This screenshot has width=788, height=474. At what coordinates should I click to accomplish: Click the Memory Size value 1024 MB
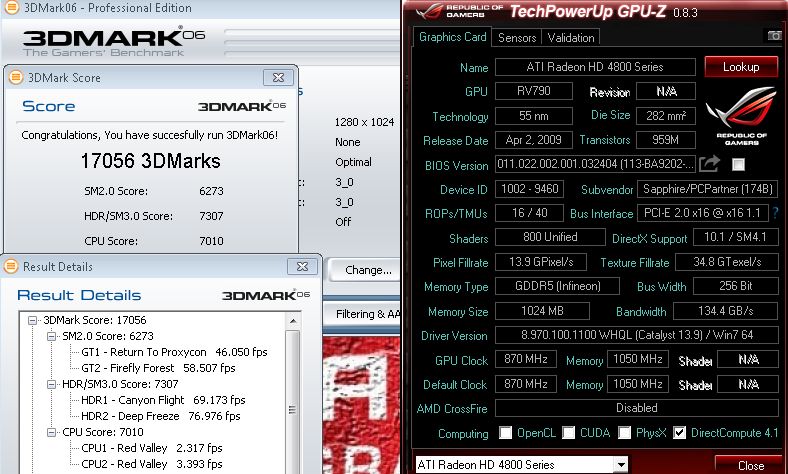pyautogui.click(x=542, y=311)
